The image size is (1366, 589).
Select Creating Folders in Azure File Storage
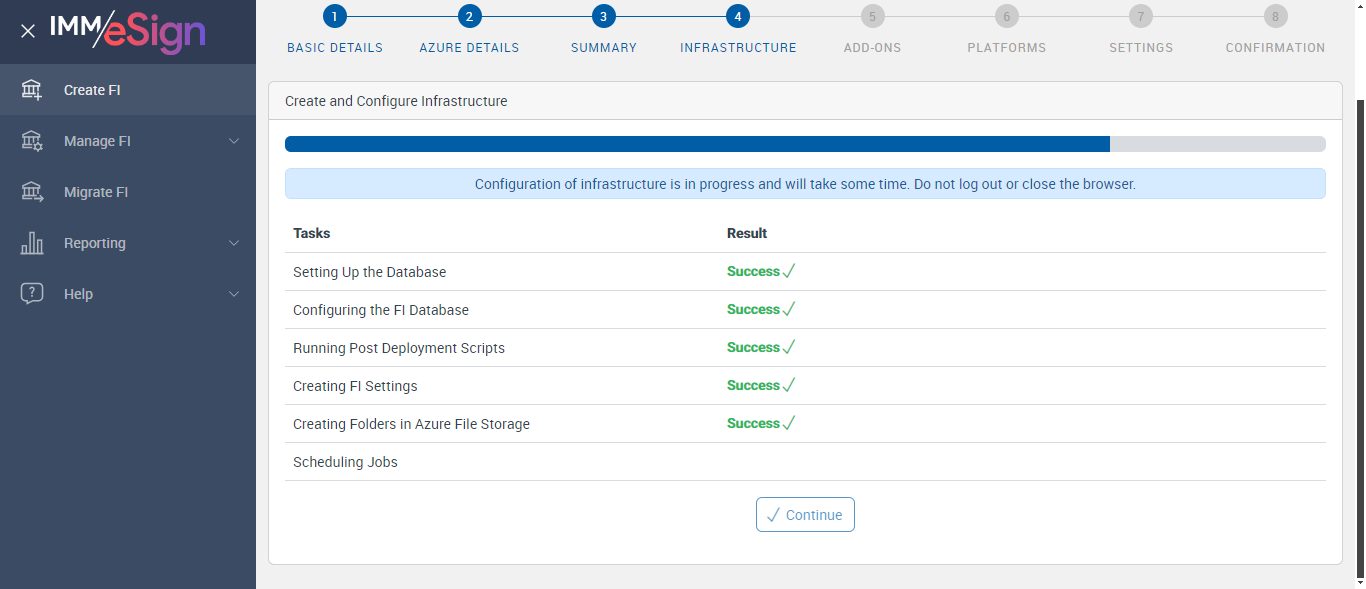tap(411, 424)
